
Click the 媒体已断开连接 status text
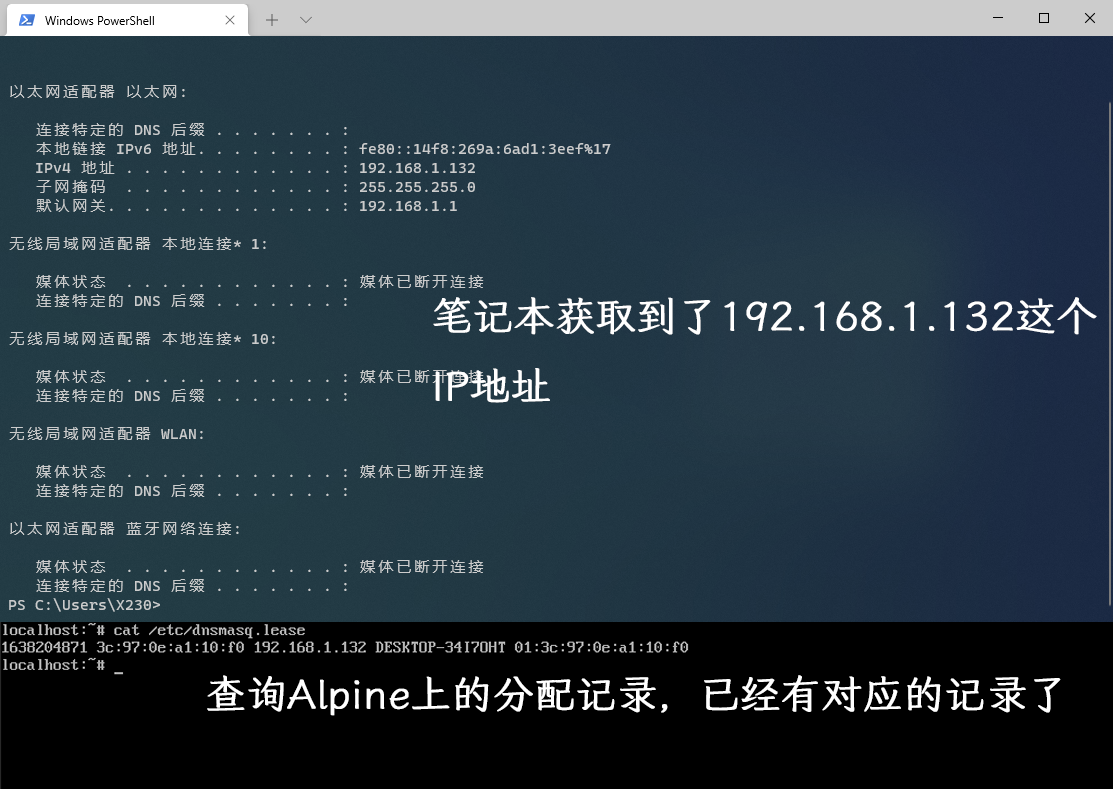click(x=420, y=471)
